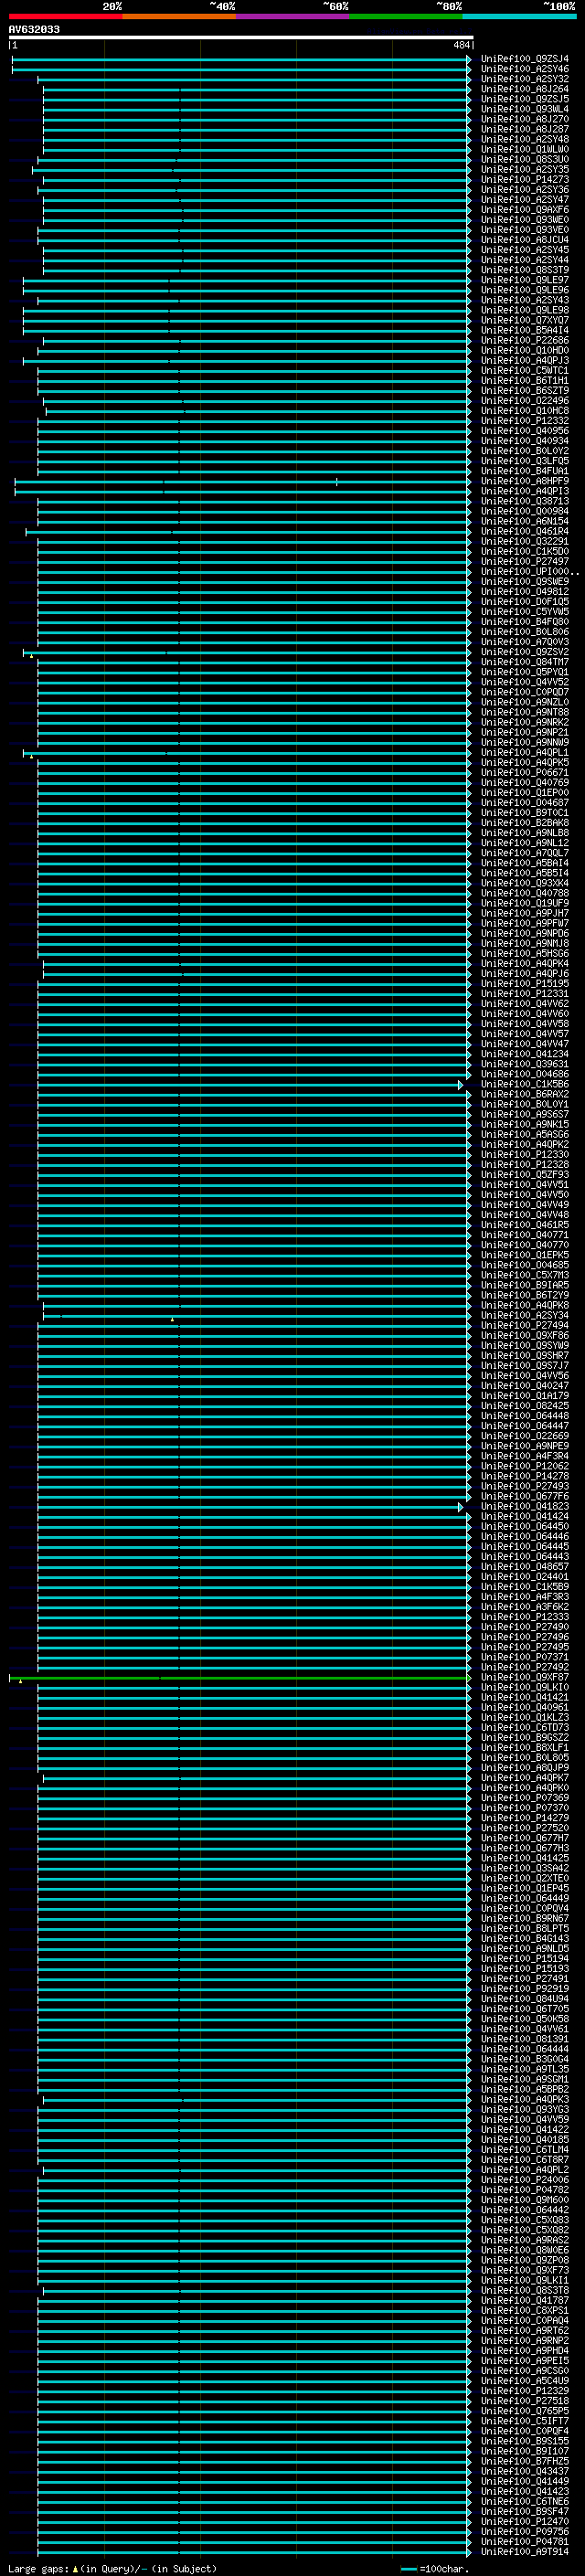The height and width of the screenshot is (2576, 585).
Task: Click hit label UniRef100_Q3SA42
Action: point(525,1869)
